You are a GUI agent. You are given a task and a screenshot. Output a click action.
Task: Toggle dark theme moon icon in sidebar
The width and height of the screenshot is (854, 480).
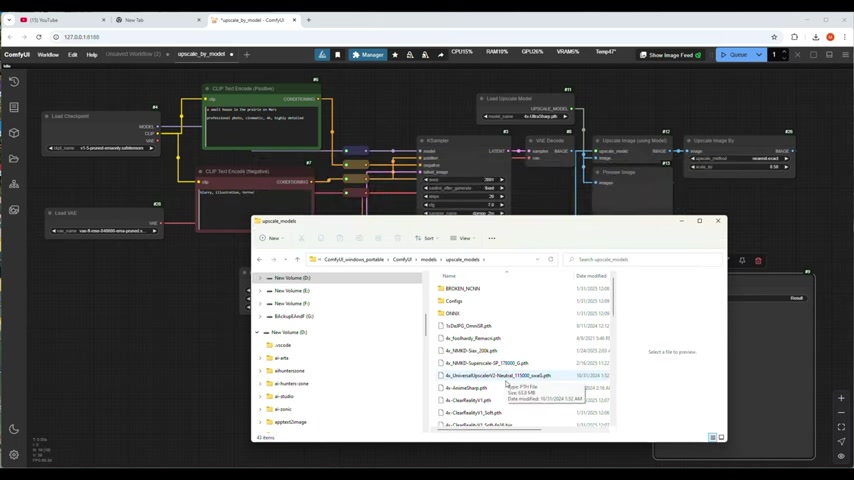tap(14, 429)
